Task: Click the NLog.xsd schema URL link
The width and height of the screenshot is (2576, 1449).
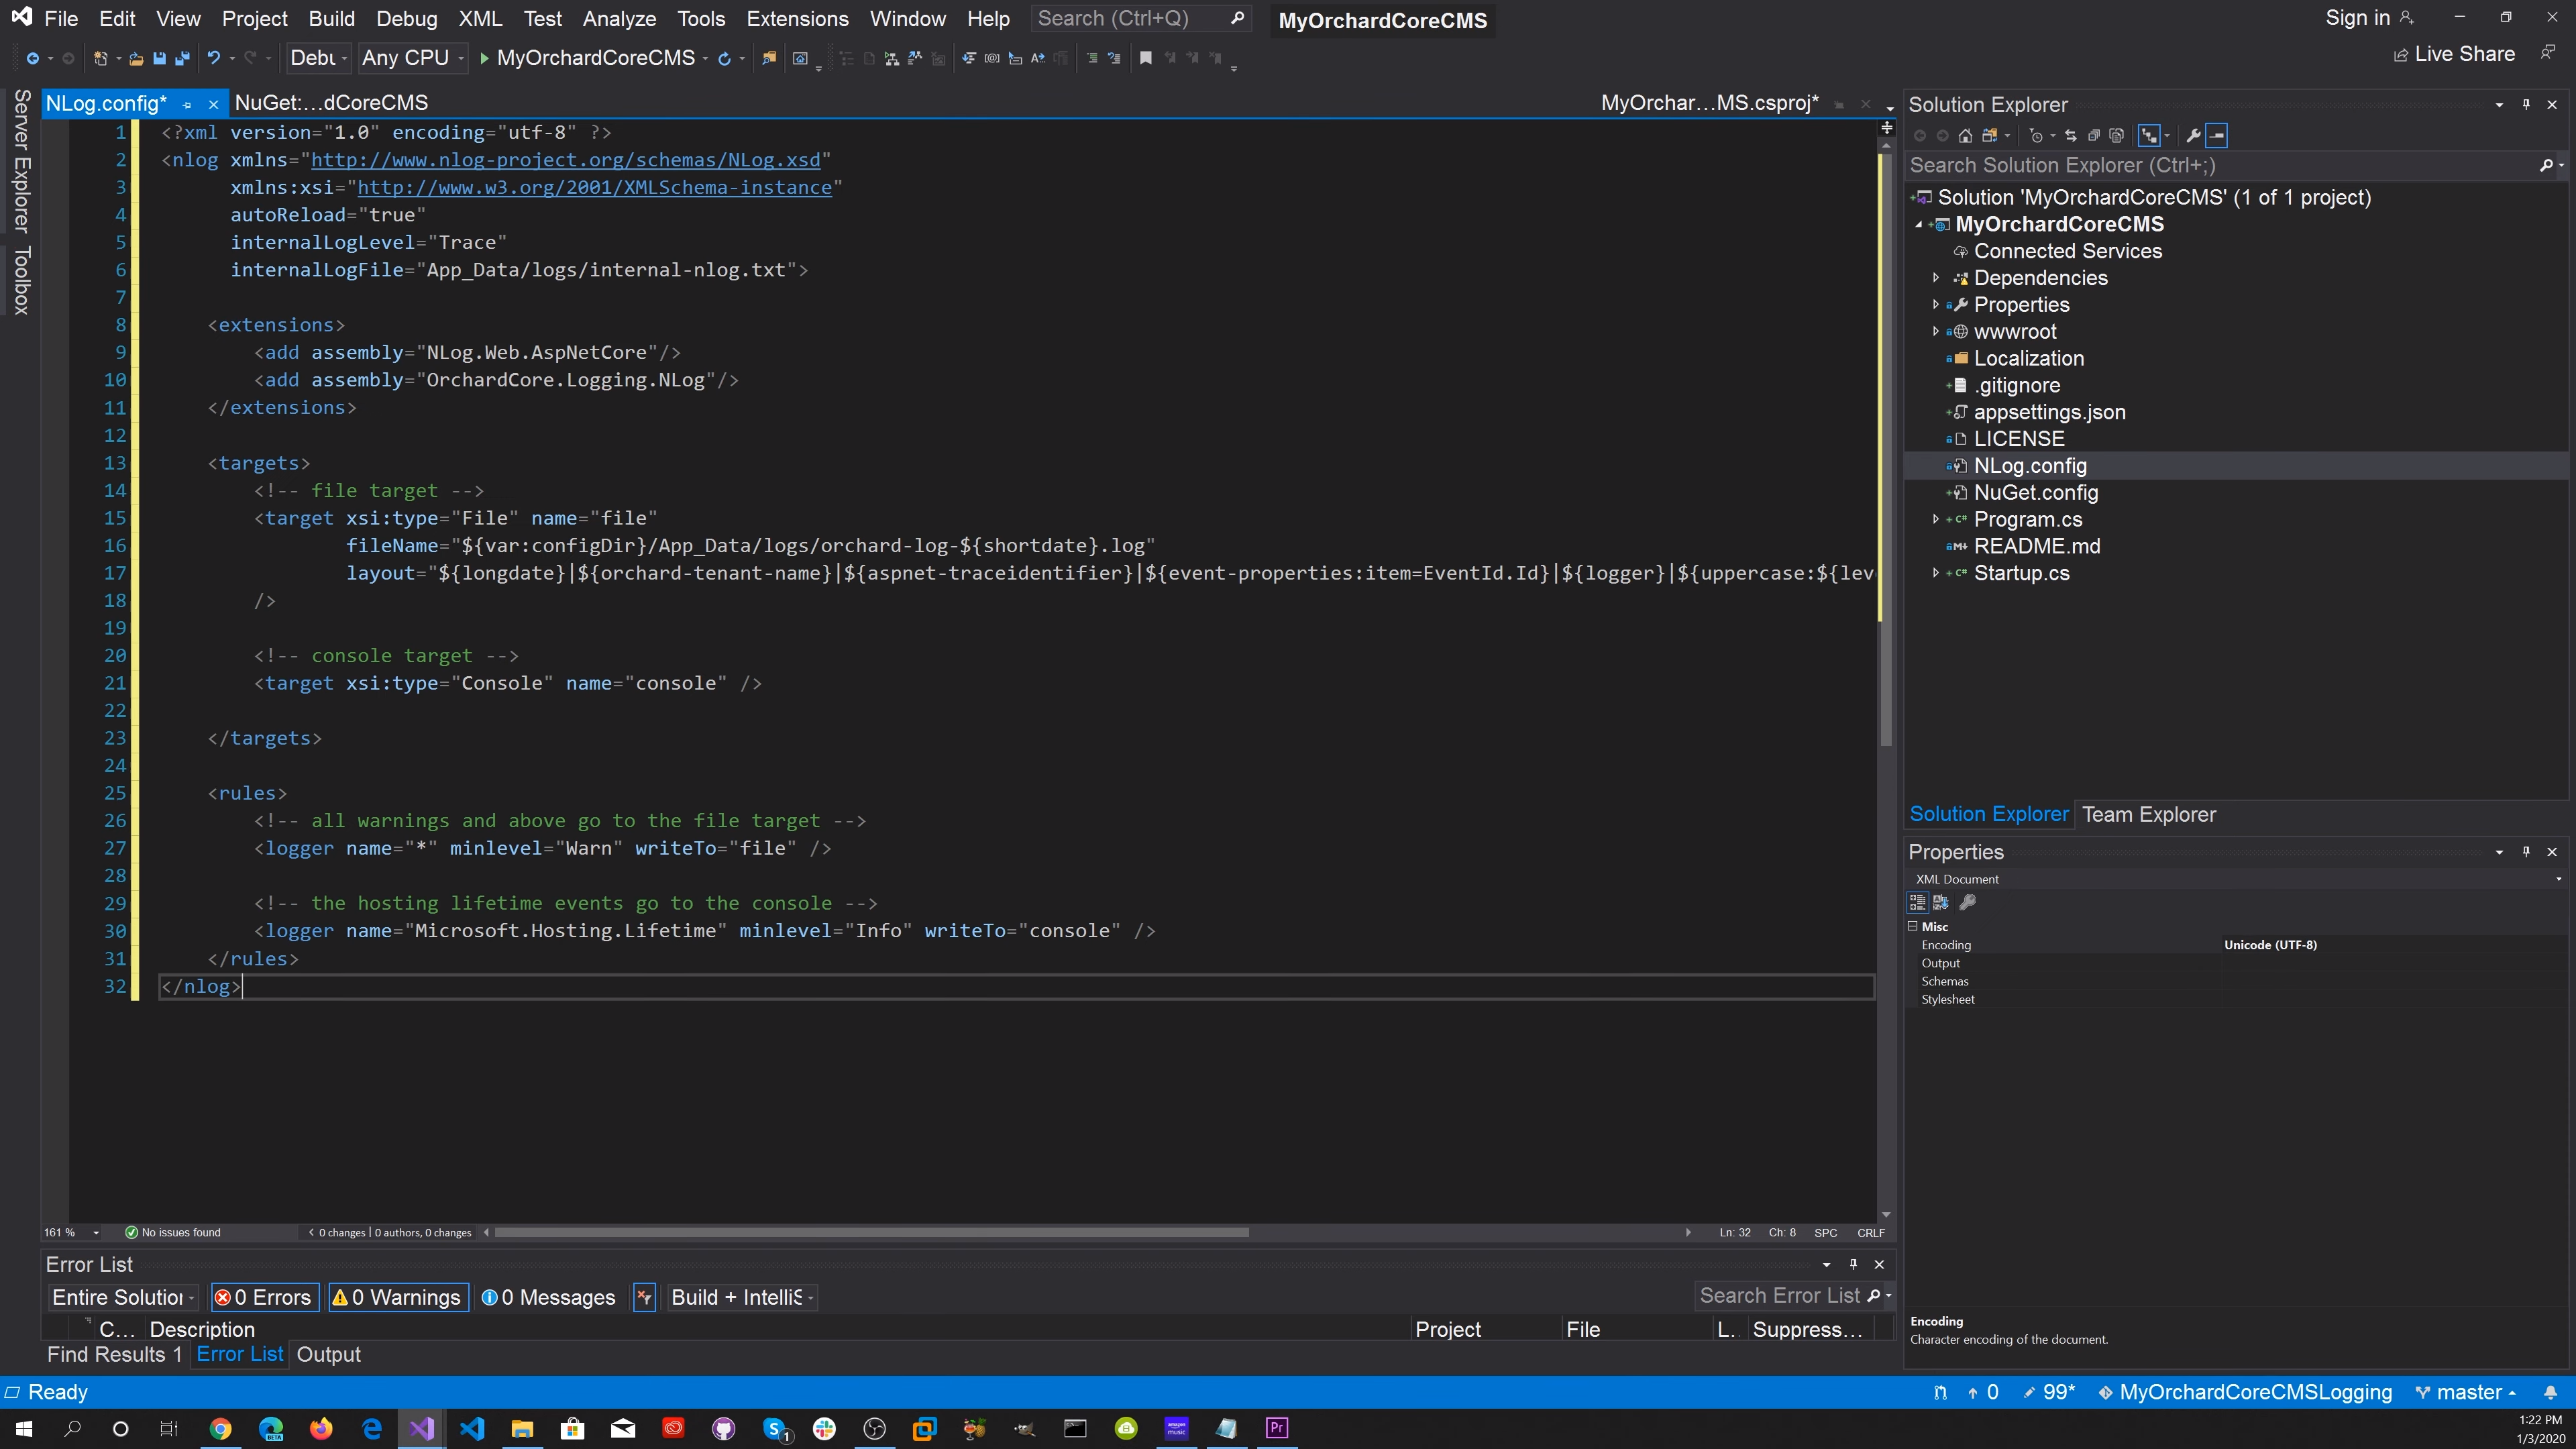Action: (x=565, y=160)
